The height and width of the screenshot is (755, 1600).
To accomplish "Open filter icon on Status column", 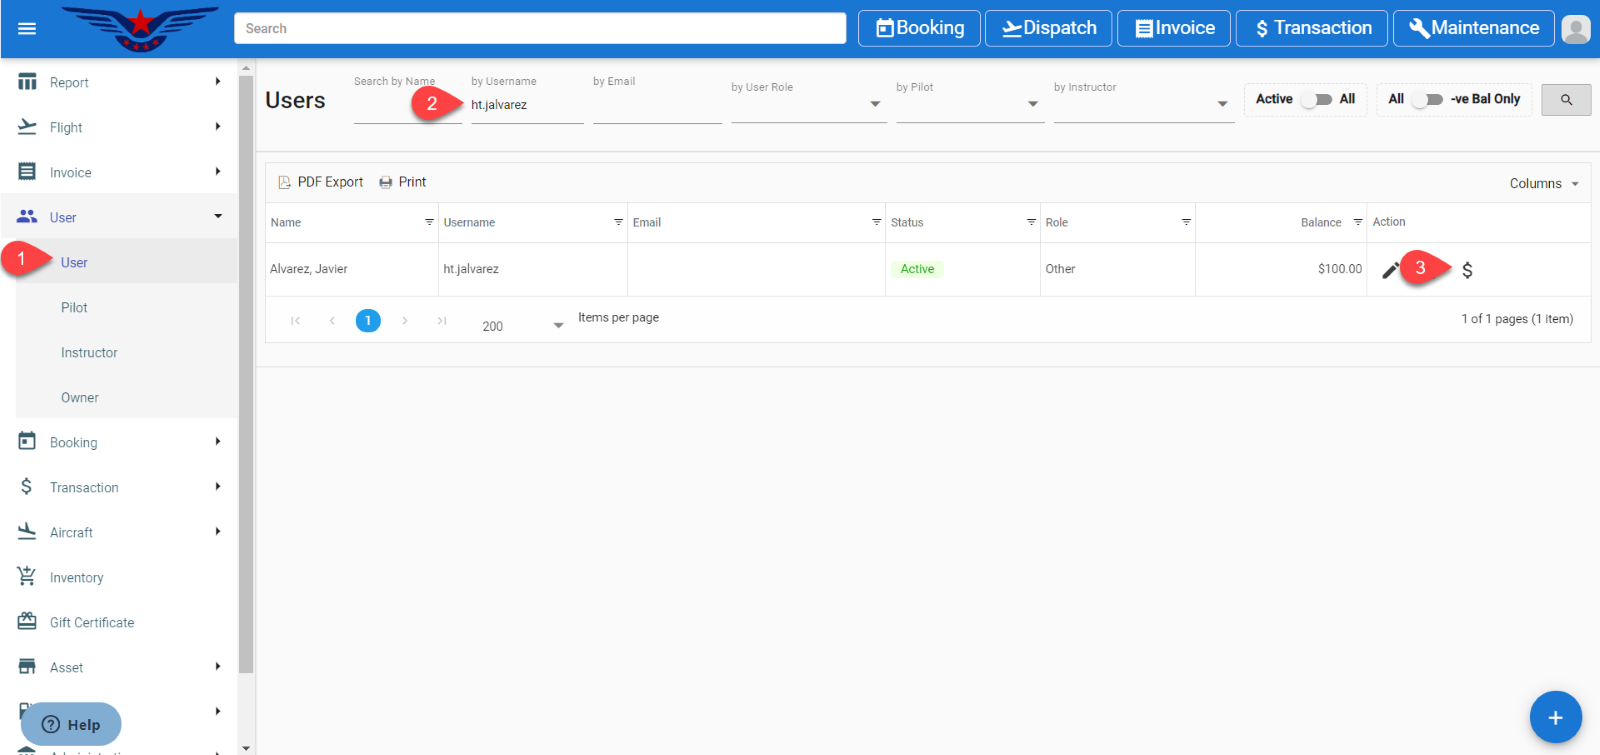I will 1031,222.
